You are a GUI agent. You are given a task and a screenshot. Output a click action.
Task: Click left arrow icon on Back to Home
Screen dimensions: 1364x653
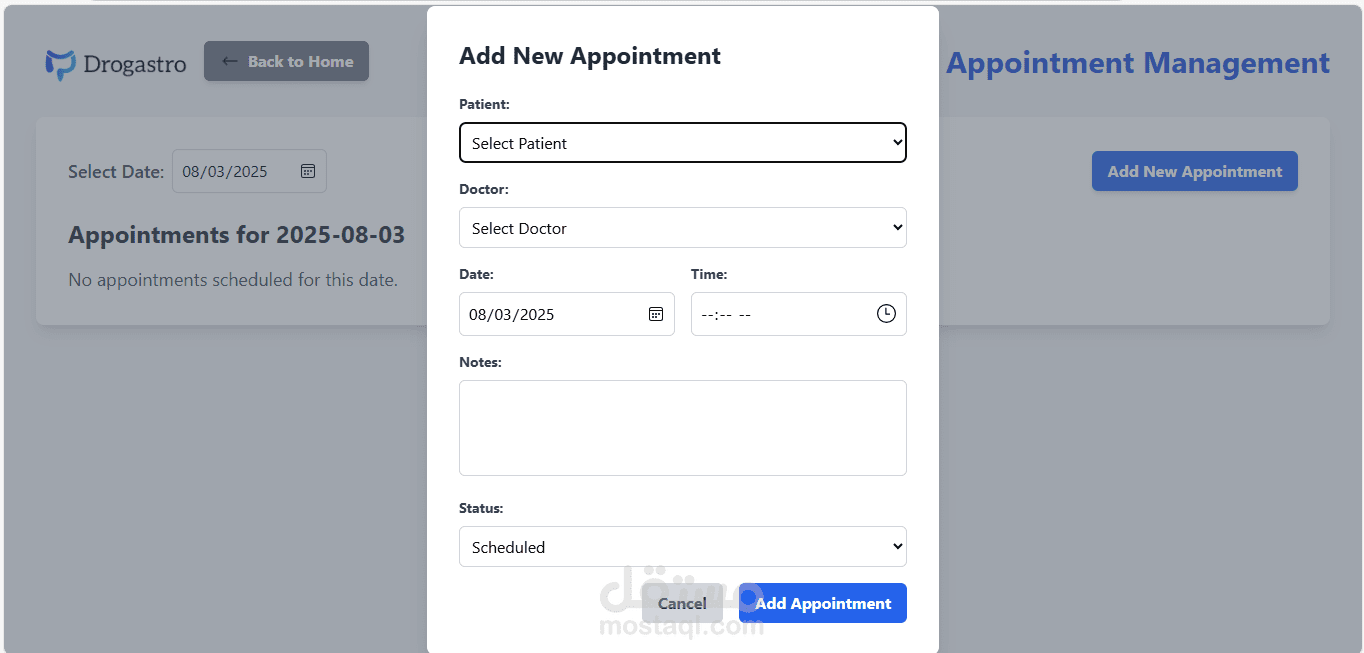pos(229,61)
